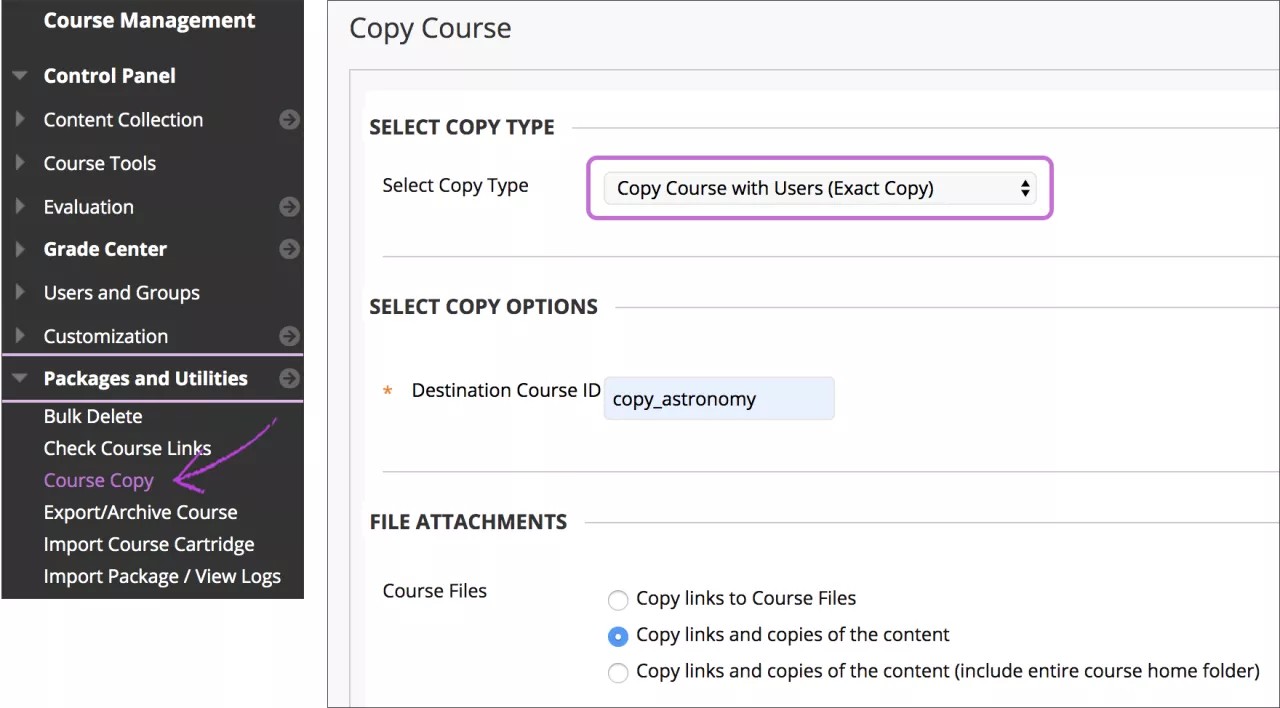Select the option including entire course home folder

pos(618,673)
